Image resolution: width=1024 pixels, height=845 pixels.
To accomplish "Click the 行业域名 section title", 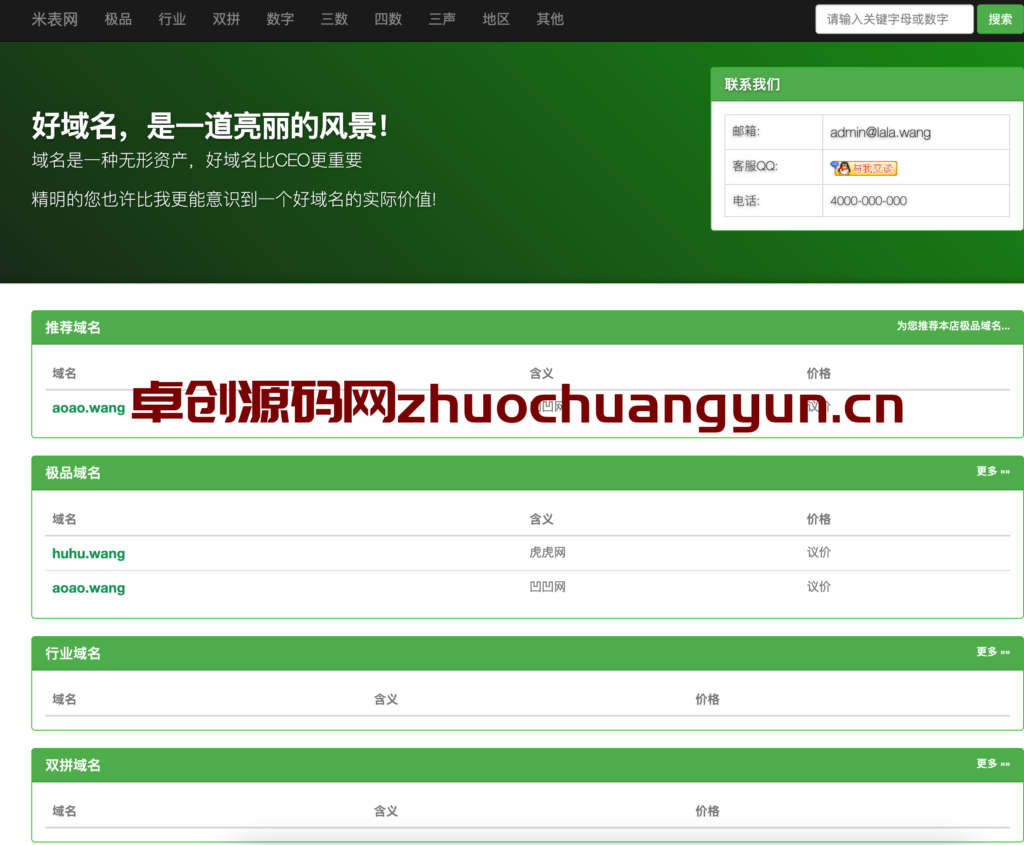I will coord(72,653).
